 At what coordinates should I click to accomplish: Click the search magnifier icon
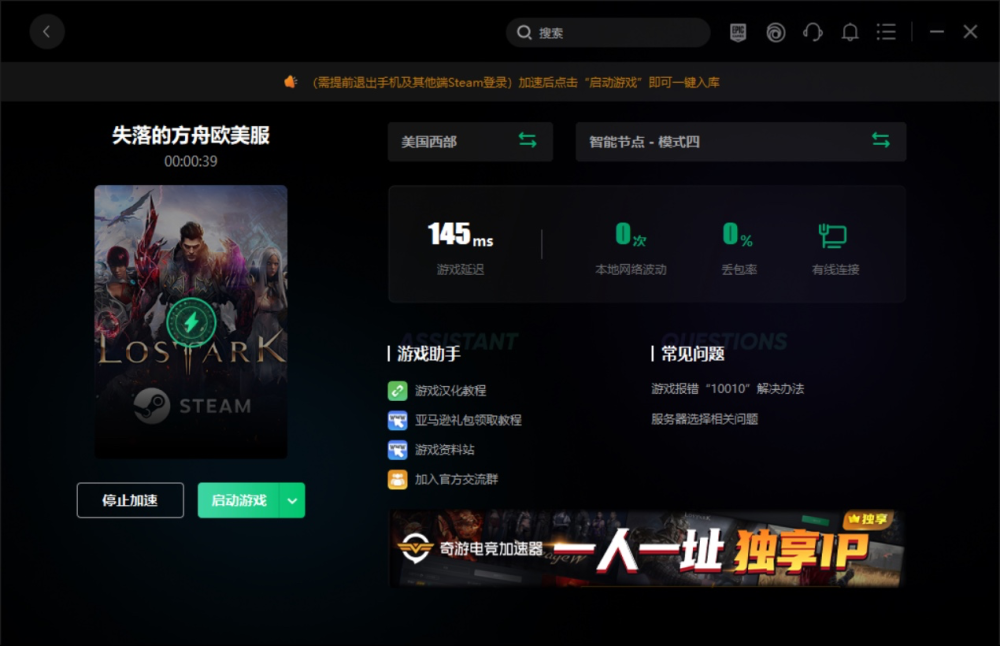pos(524,33)
